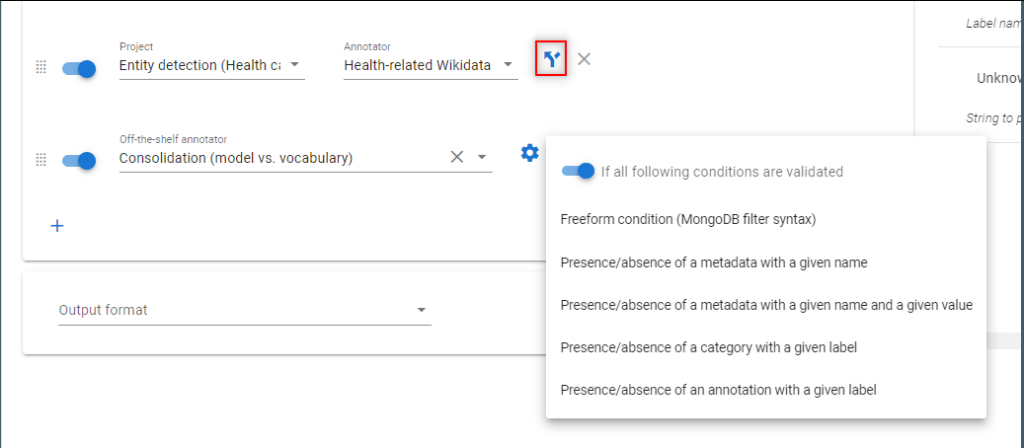The image size is (1024, 448).
Task: Remove the Entity detection annotator row
Action: (x=584, y=59)
